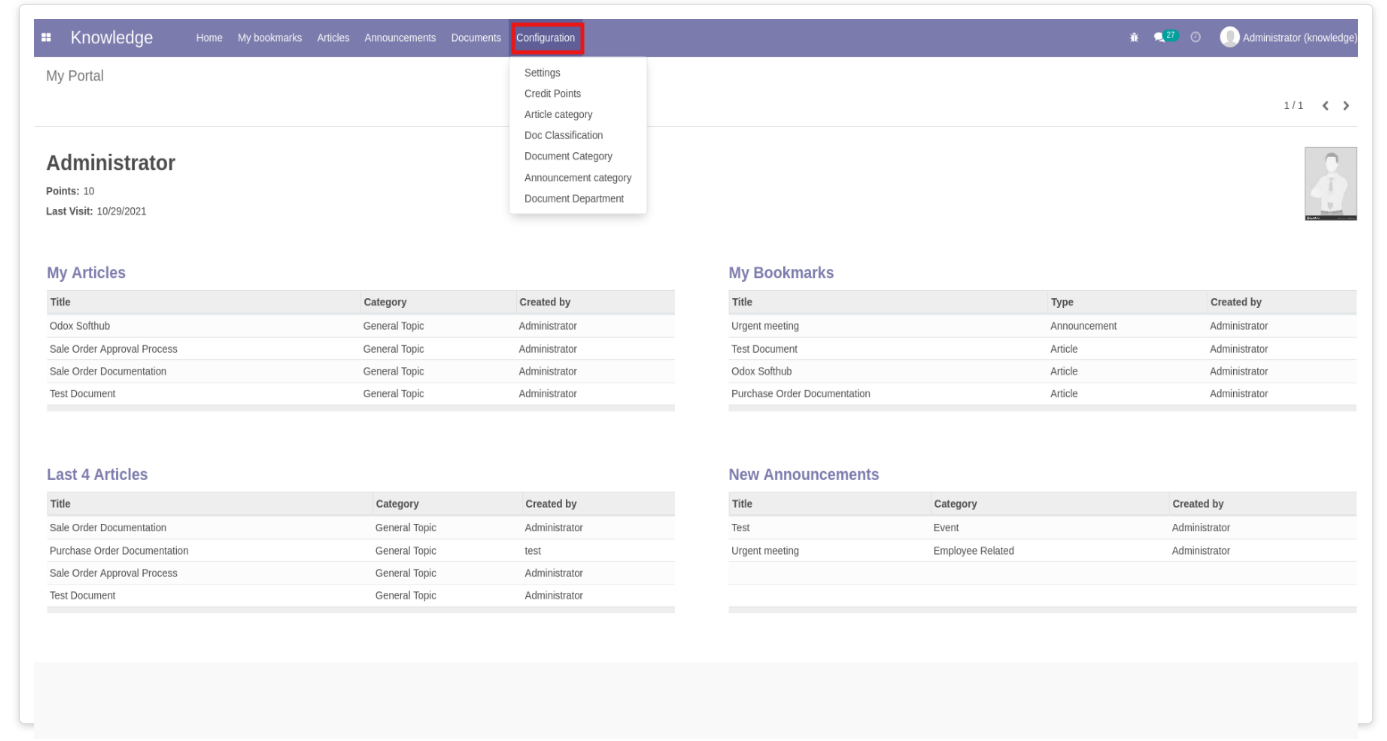Open the Test announcement row
This screenshot has height=741, width=1387.
point(1043,528)
